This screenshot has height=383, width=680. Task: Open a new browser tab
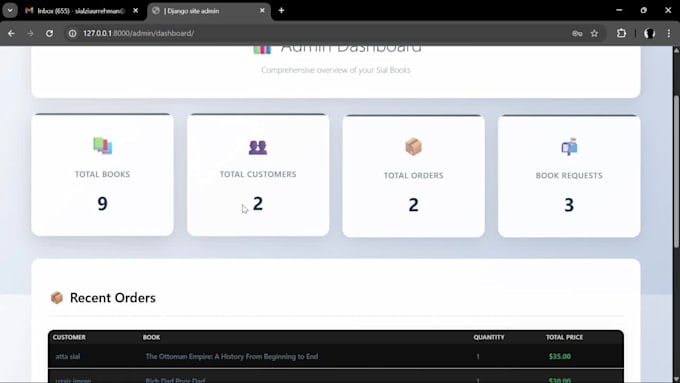pyautogui.click(x=281, y=10)
